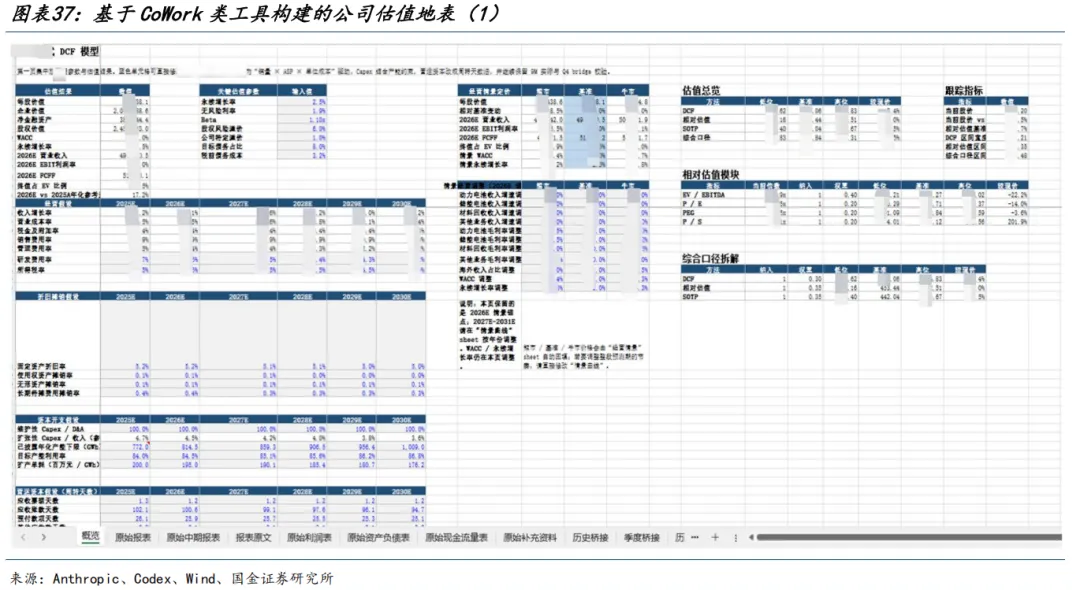Select the 关键估值参数 table header
The width and height of the screenshot is (1080, 590).
pyautogui.click(x=238, y=91)
